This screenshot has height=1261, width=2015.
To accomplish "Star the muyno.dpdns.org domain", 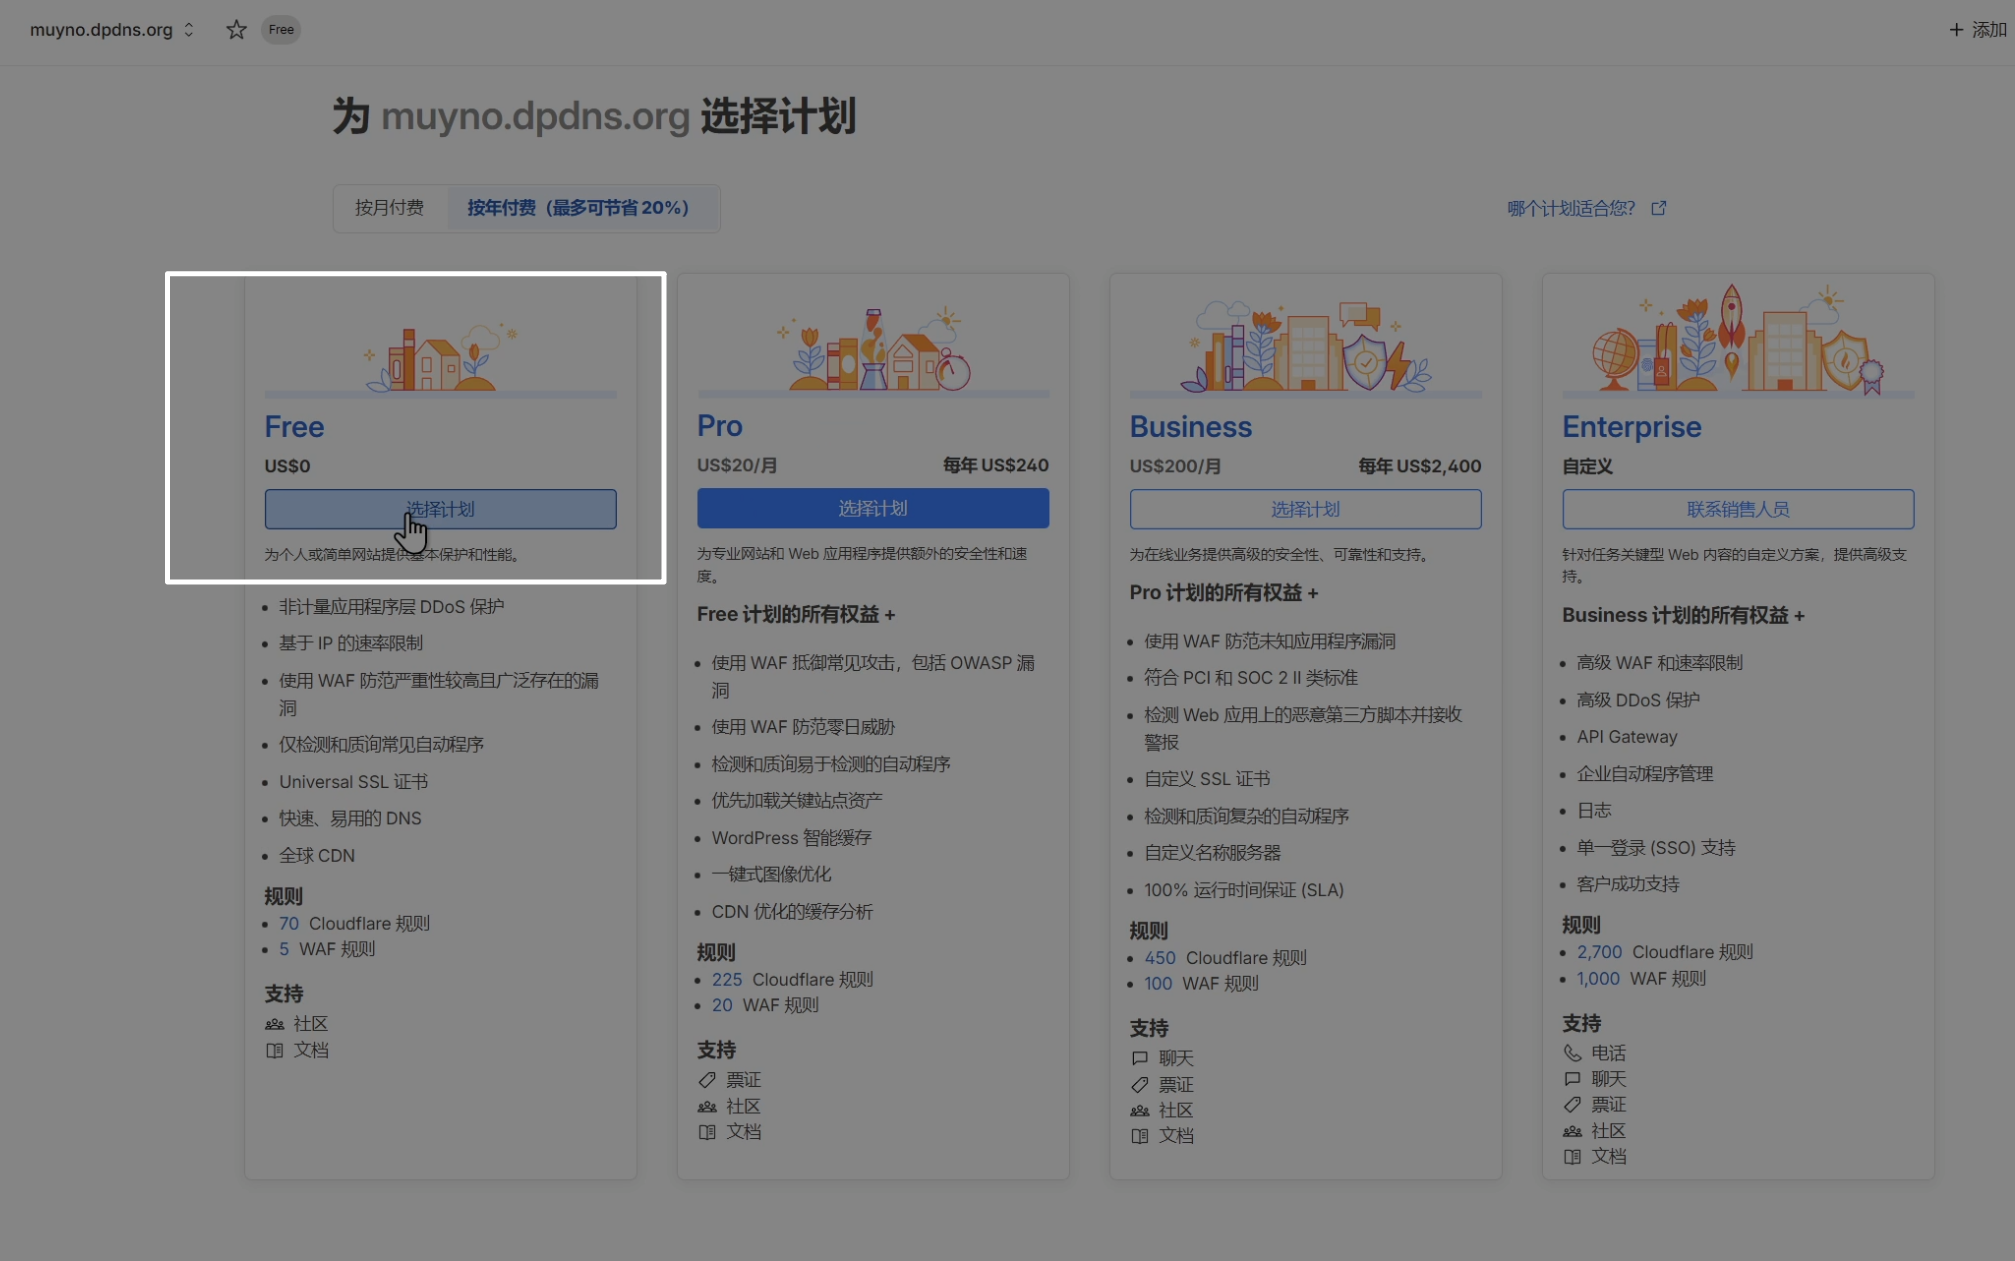I will tap(236, 30).
